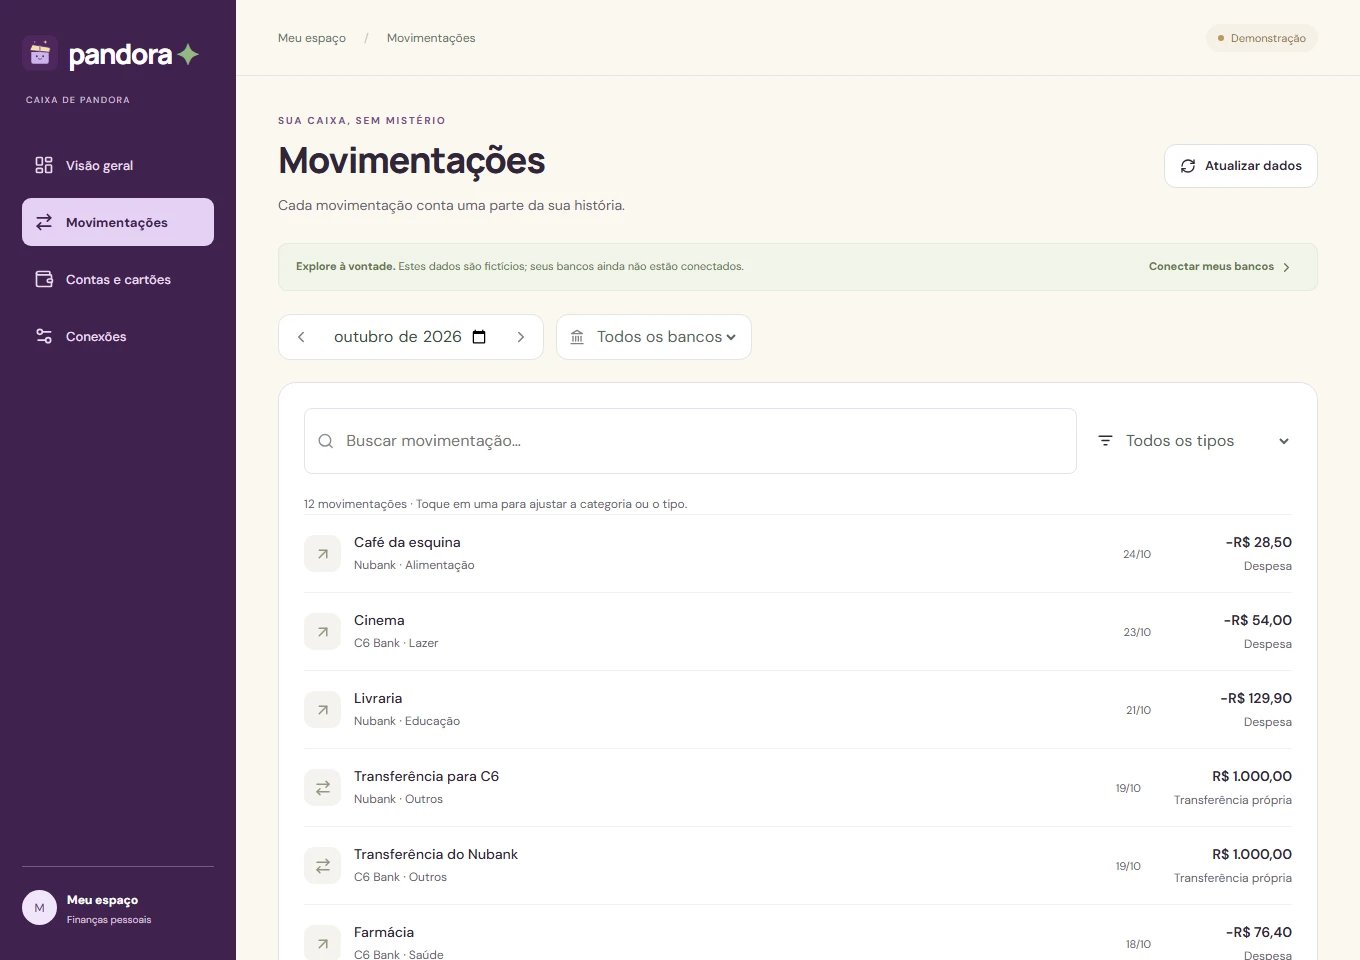The height and width of the screenshot is (960, 1360).
Task: Go to next month with right arrow
Action: click(520, 337)
